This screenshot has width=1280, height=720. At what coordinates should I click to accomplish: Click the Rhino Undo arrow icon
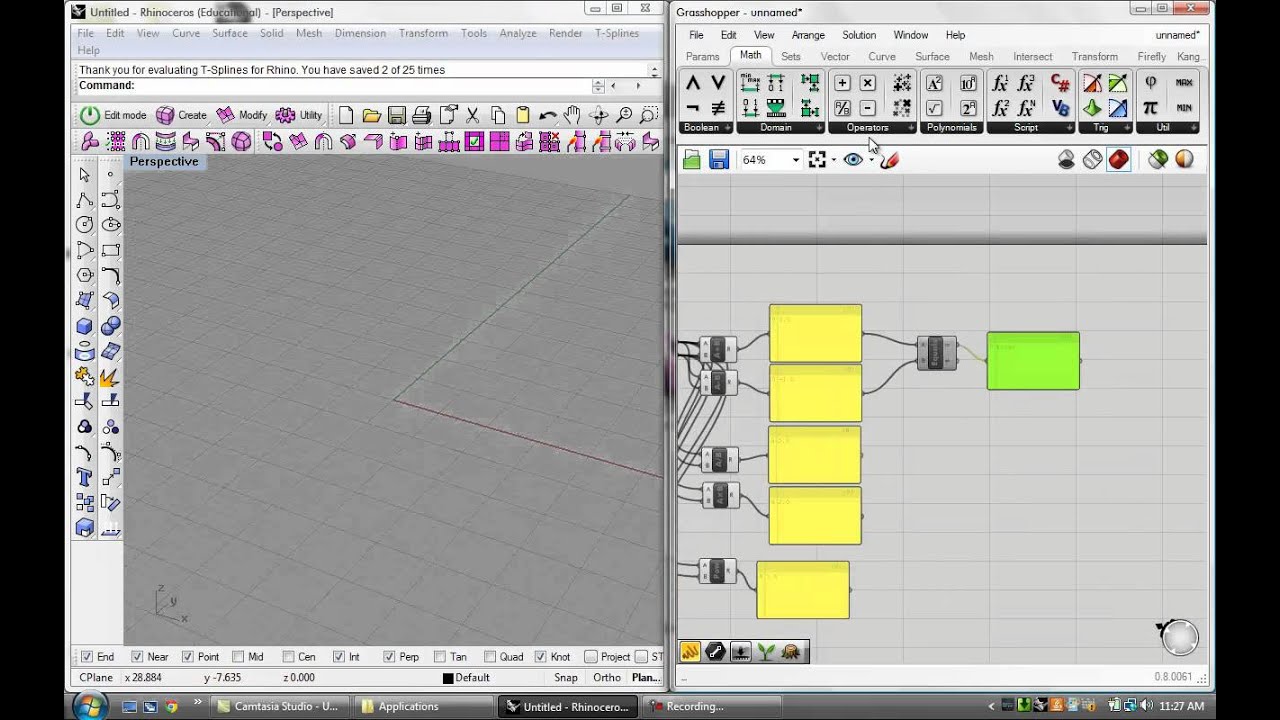pos(547,115)
